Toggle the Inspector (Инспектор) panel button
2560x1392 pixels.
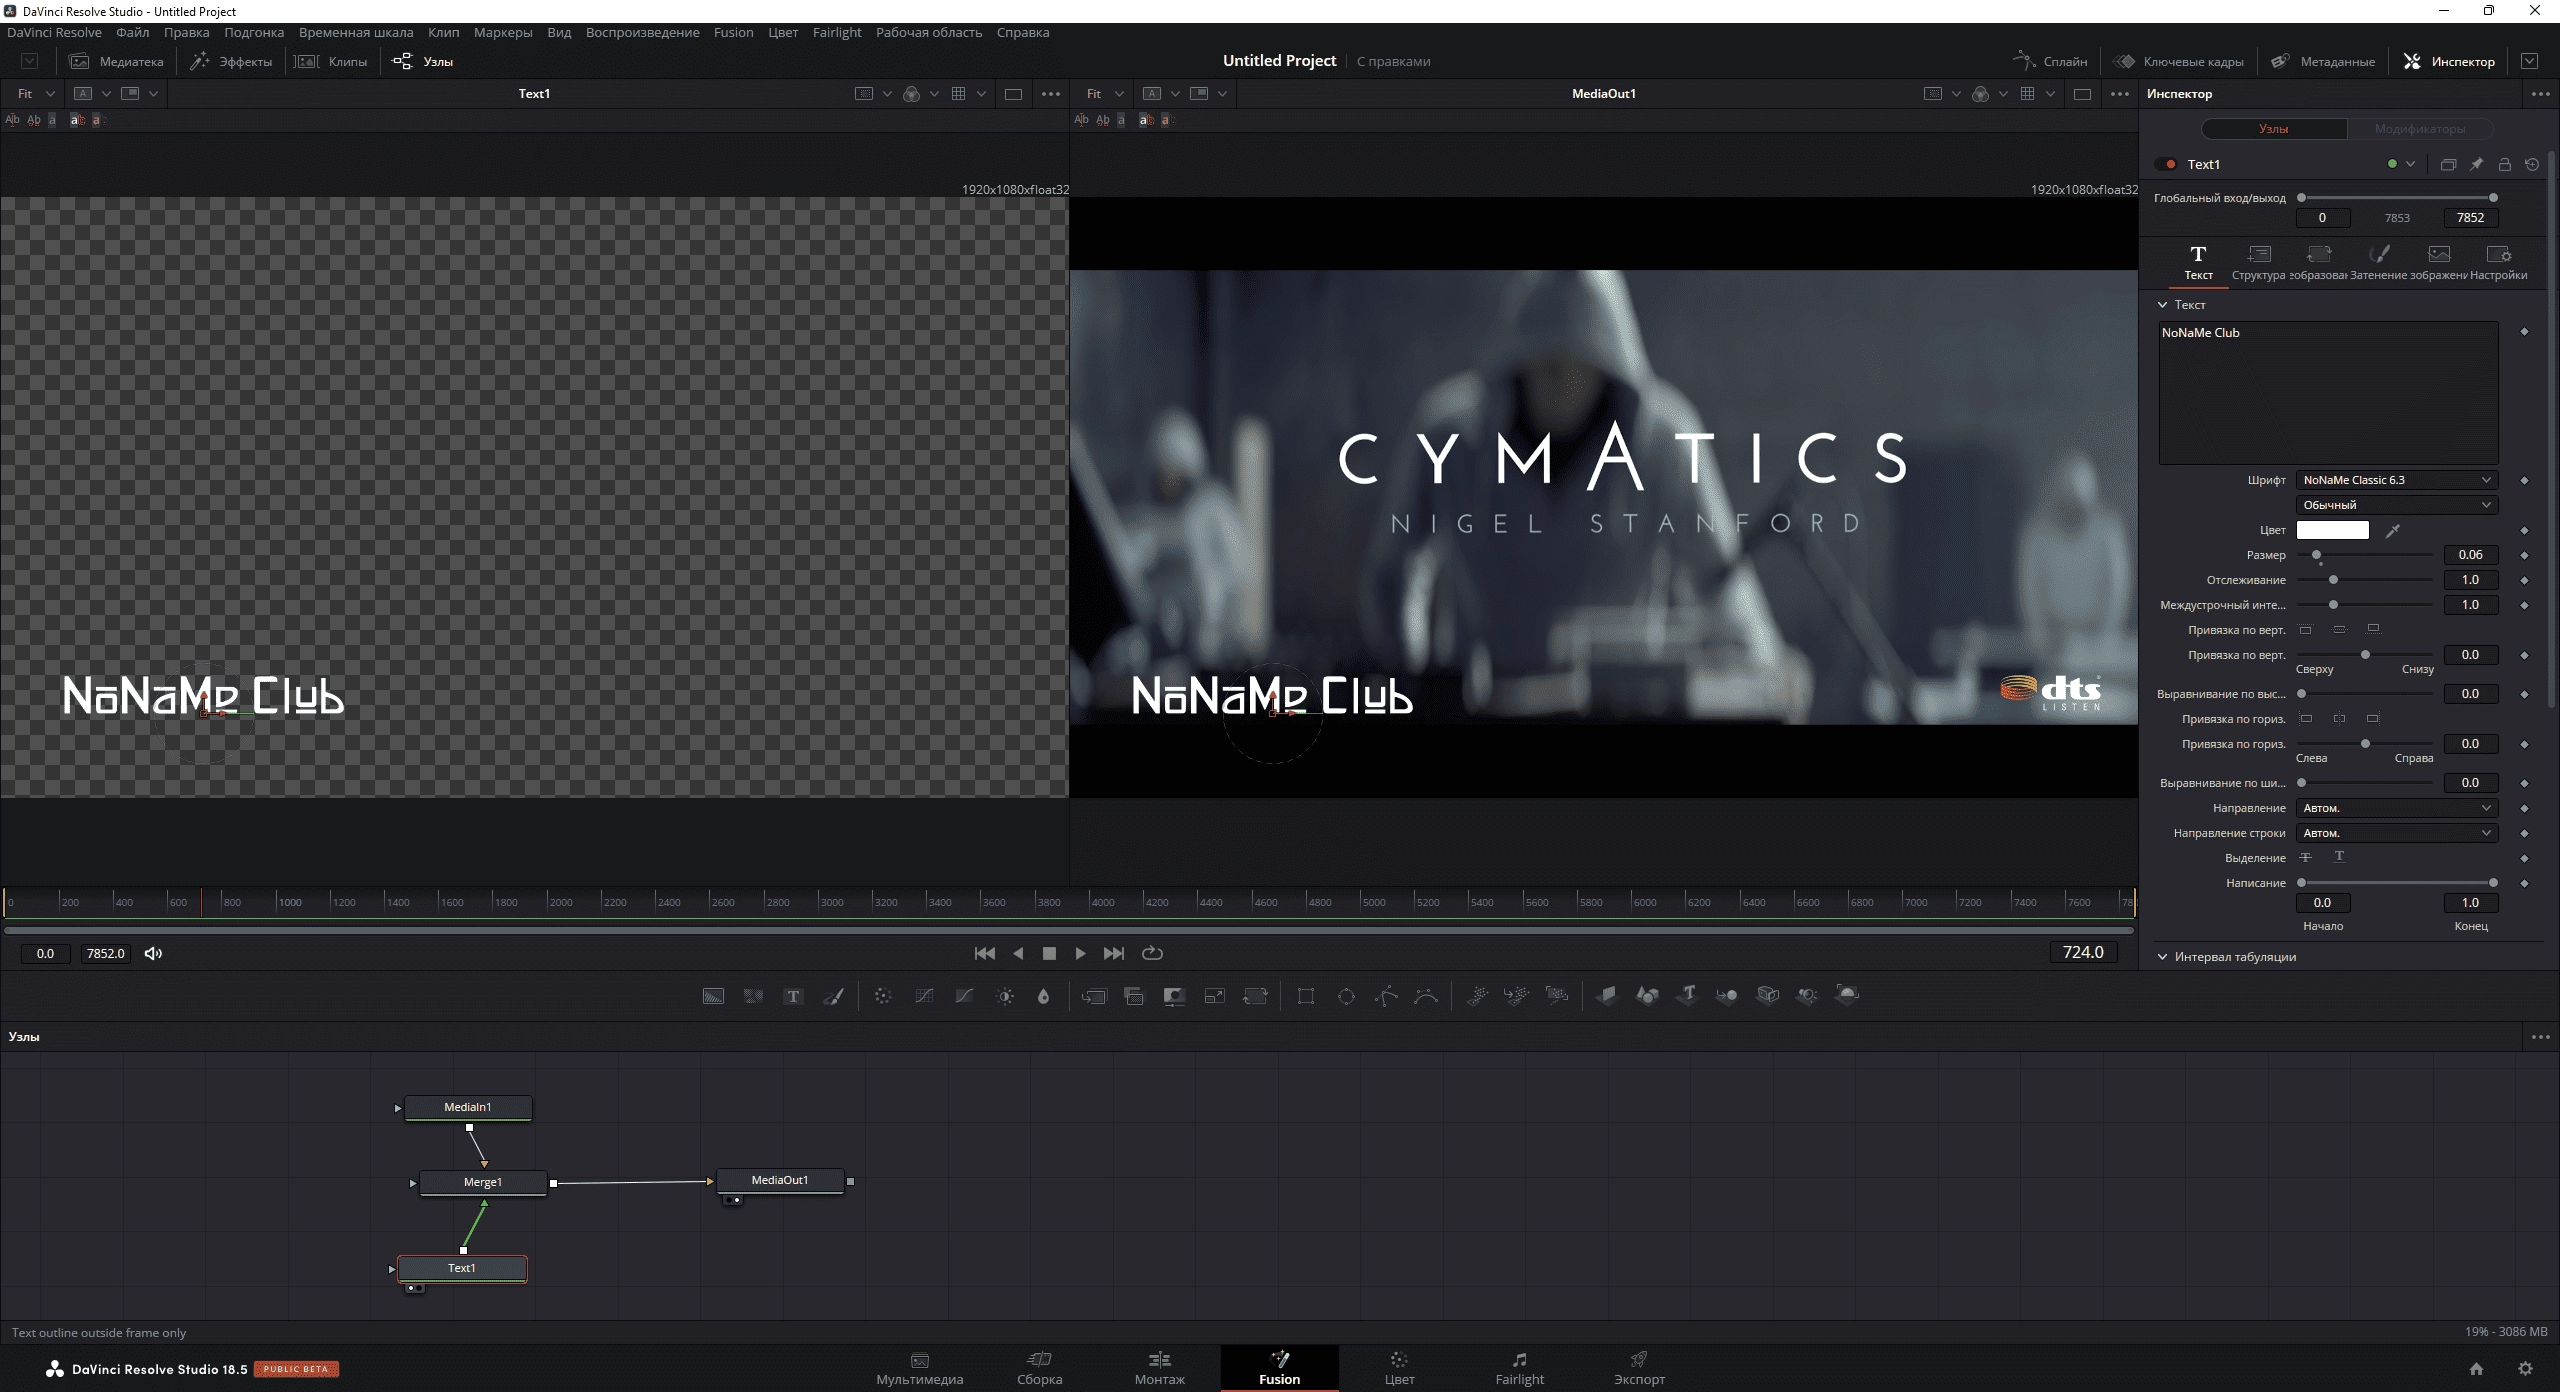coord(2449,61)
